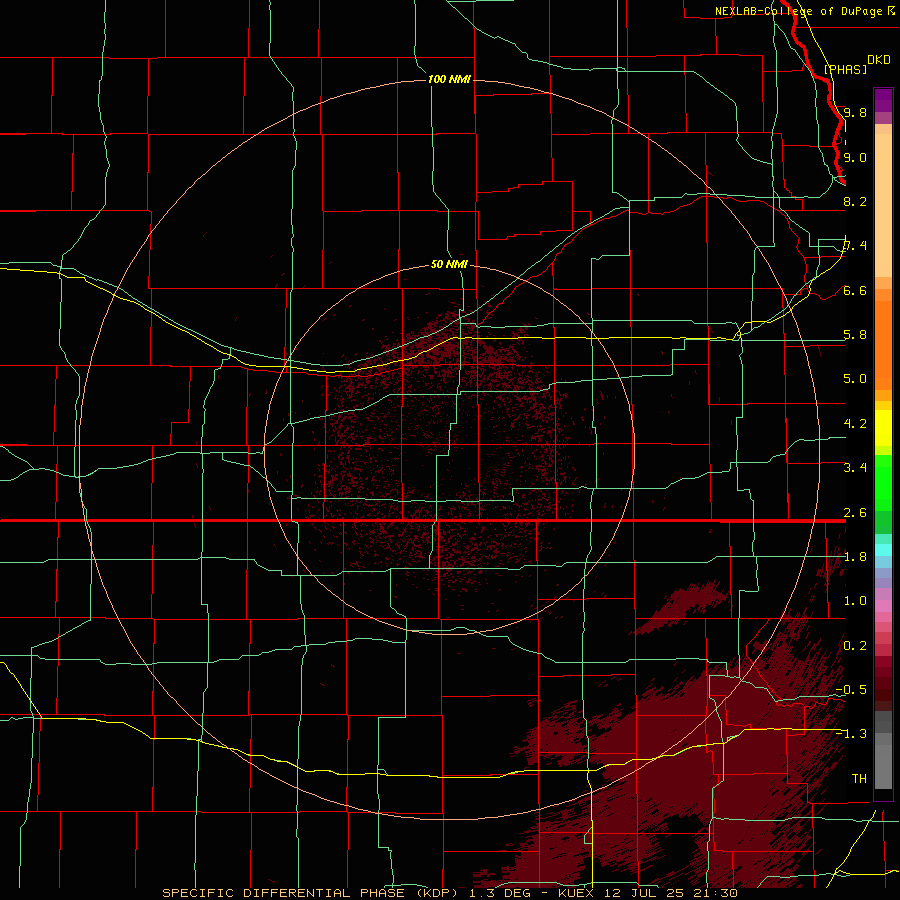Viewport: 900px width, 900px height.
Task: Click the 2.6 value on the color scale
Action: (855, 513)
